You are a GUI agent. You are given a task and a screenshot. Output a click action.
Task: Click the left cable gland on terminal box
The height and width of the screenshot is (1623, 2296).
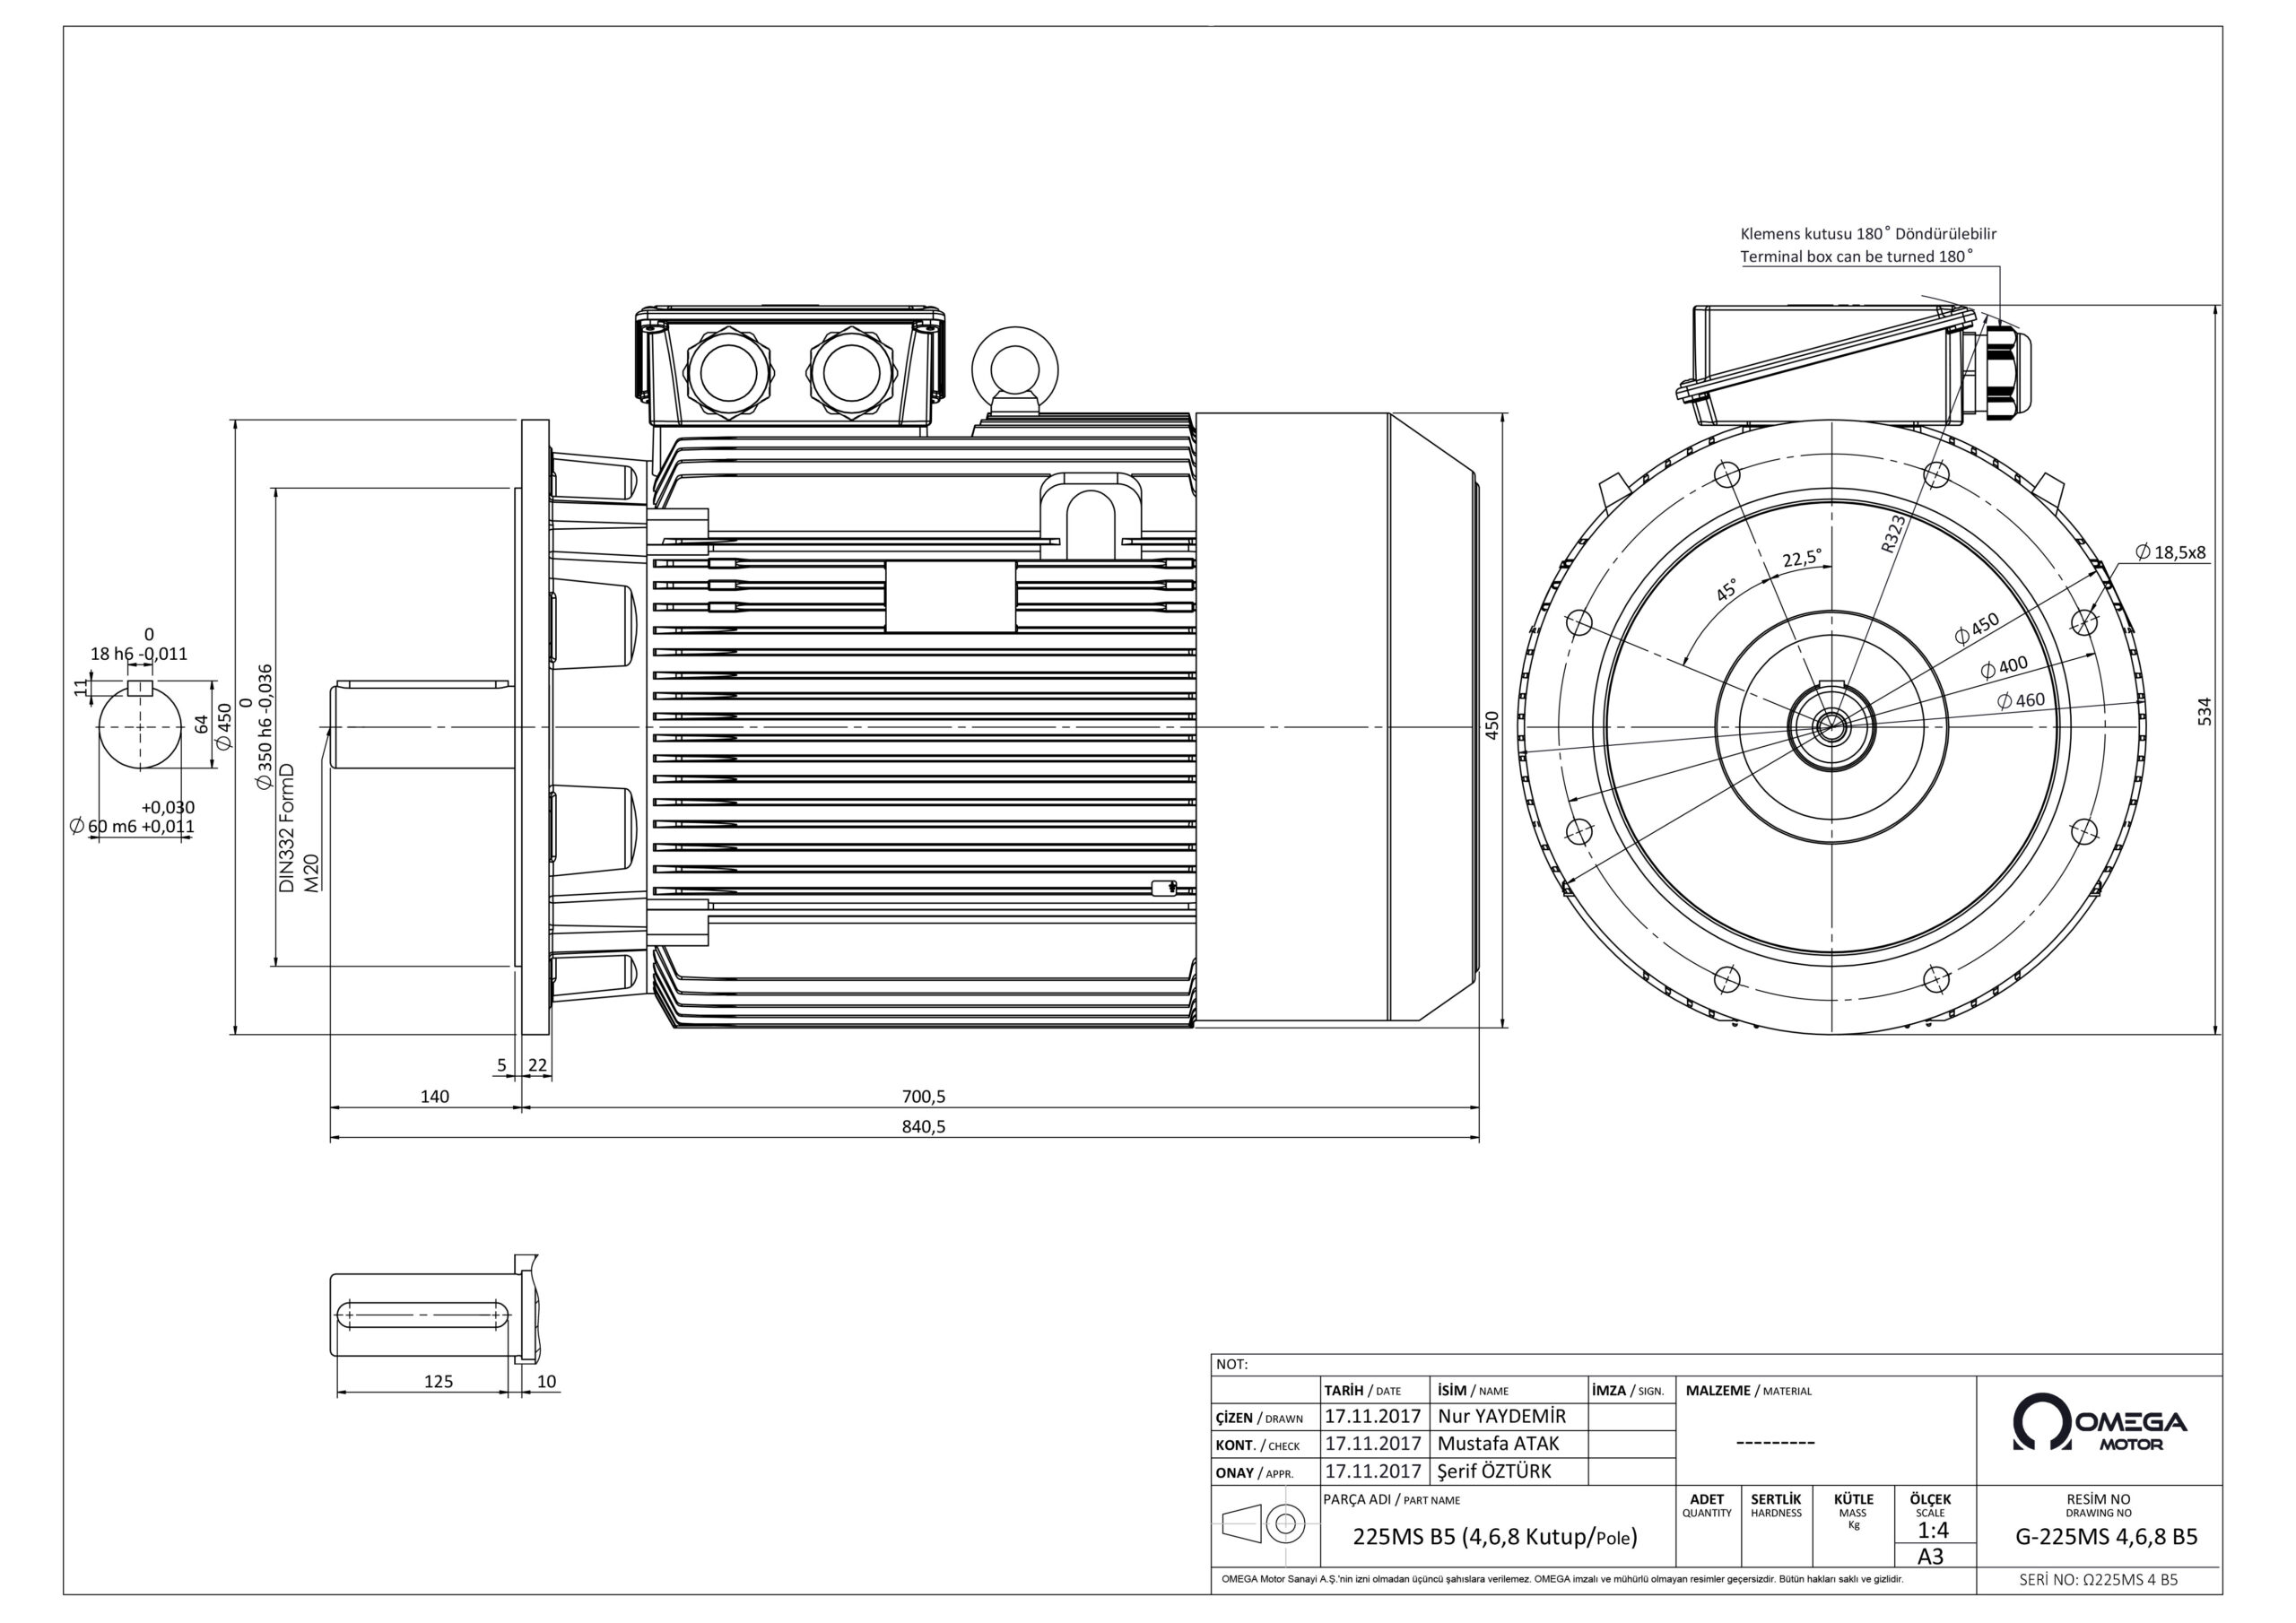(728, 375)
